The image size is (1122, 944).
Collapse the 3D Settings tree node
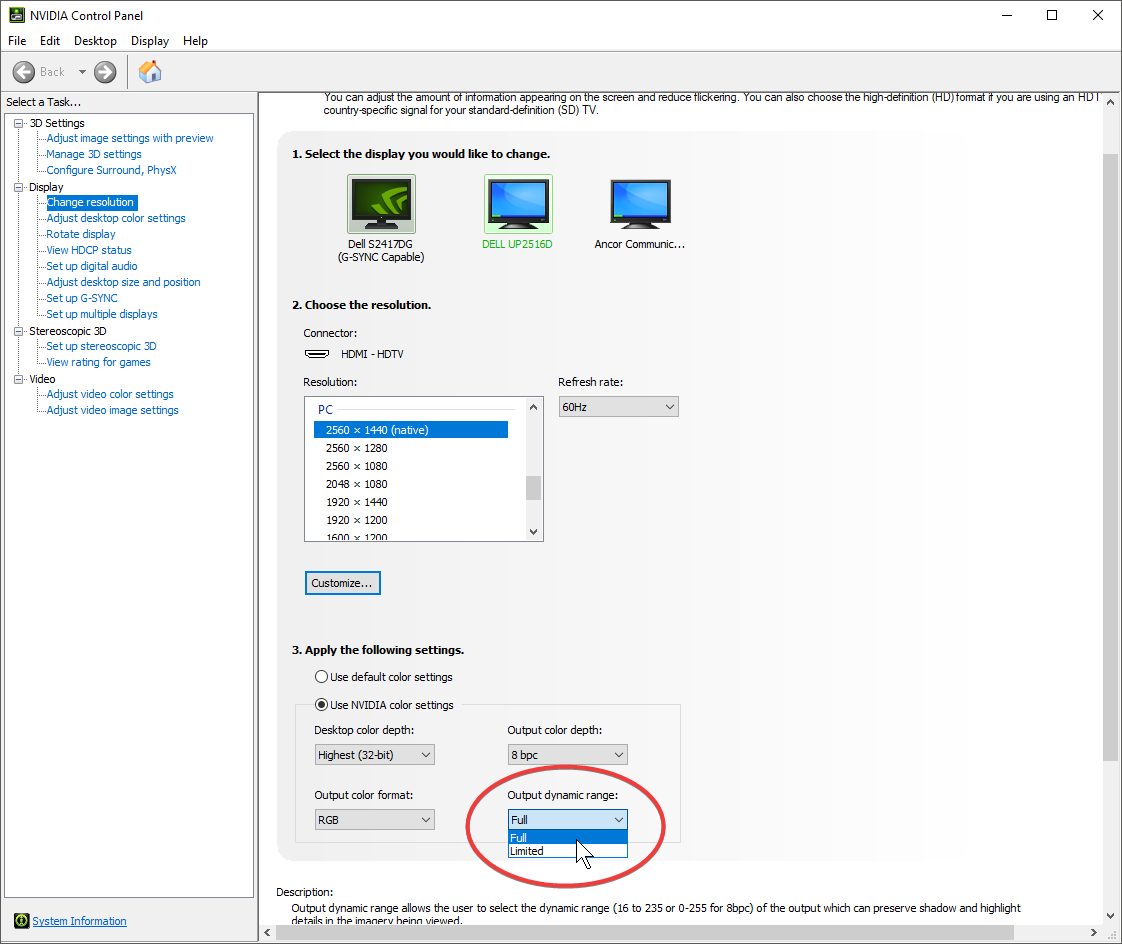coord(19,123)
